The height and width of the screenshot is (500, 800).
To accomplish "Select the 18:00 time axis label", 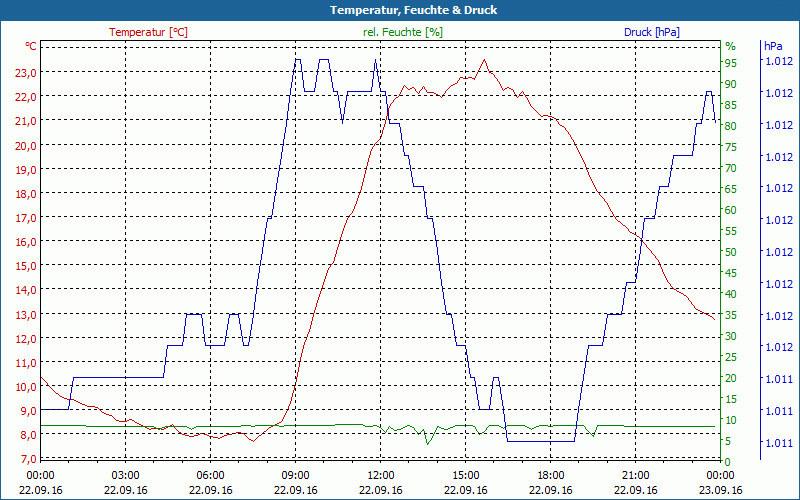I will tap(551, 476).
